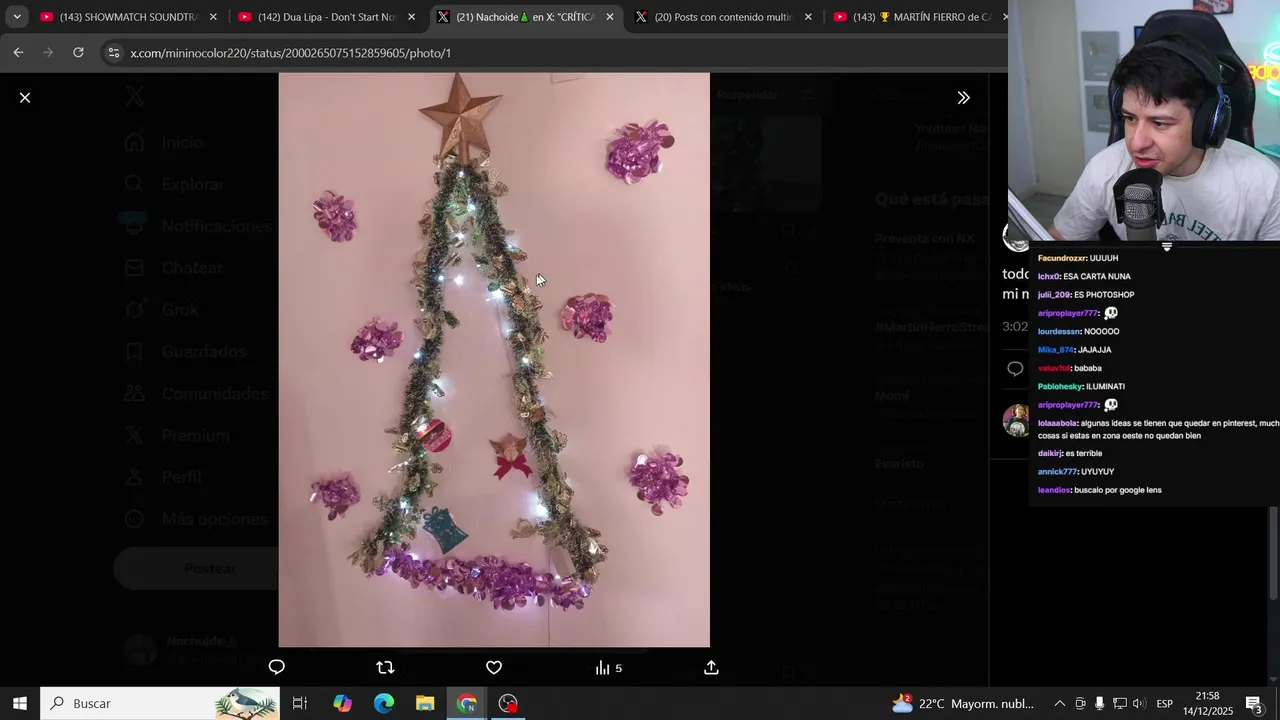Image resolution: width=1280 pixels, height=720 pixels.
Task: Open the clock showing 21:58
Action: (x=1207, y=703)
